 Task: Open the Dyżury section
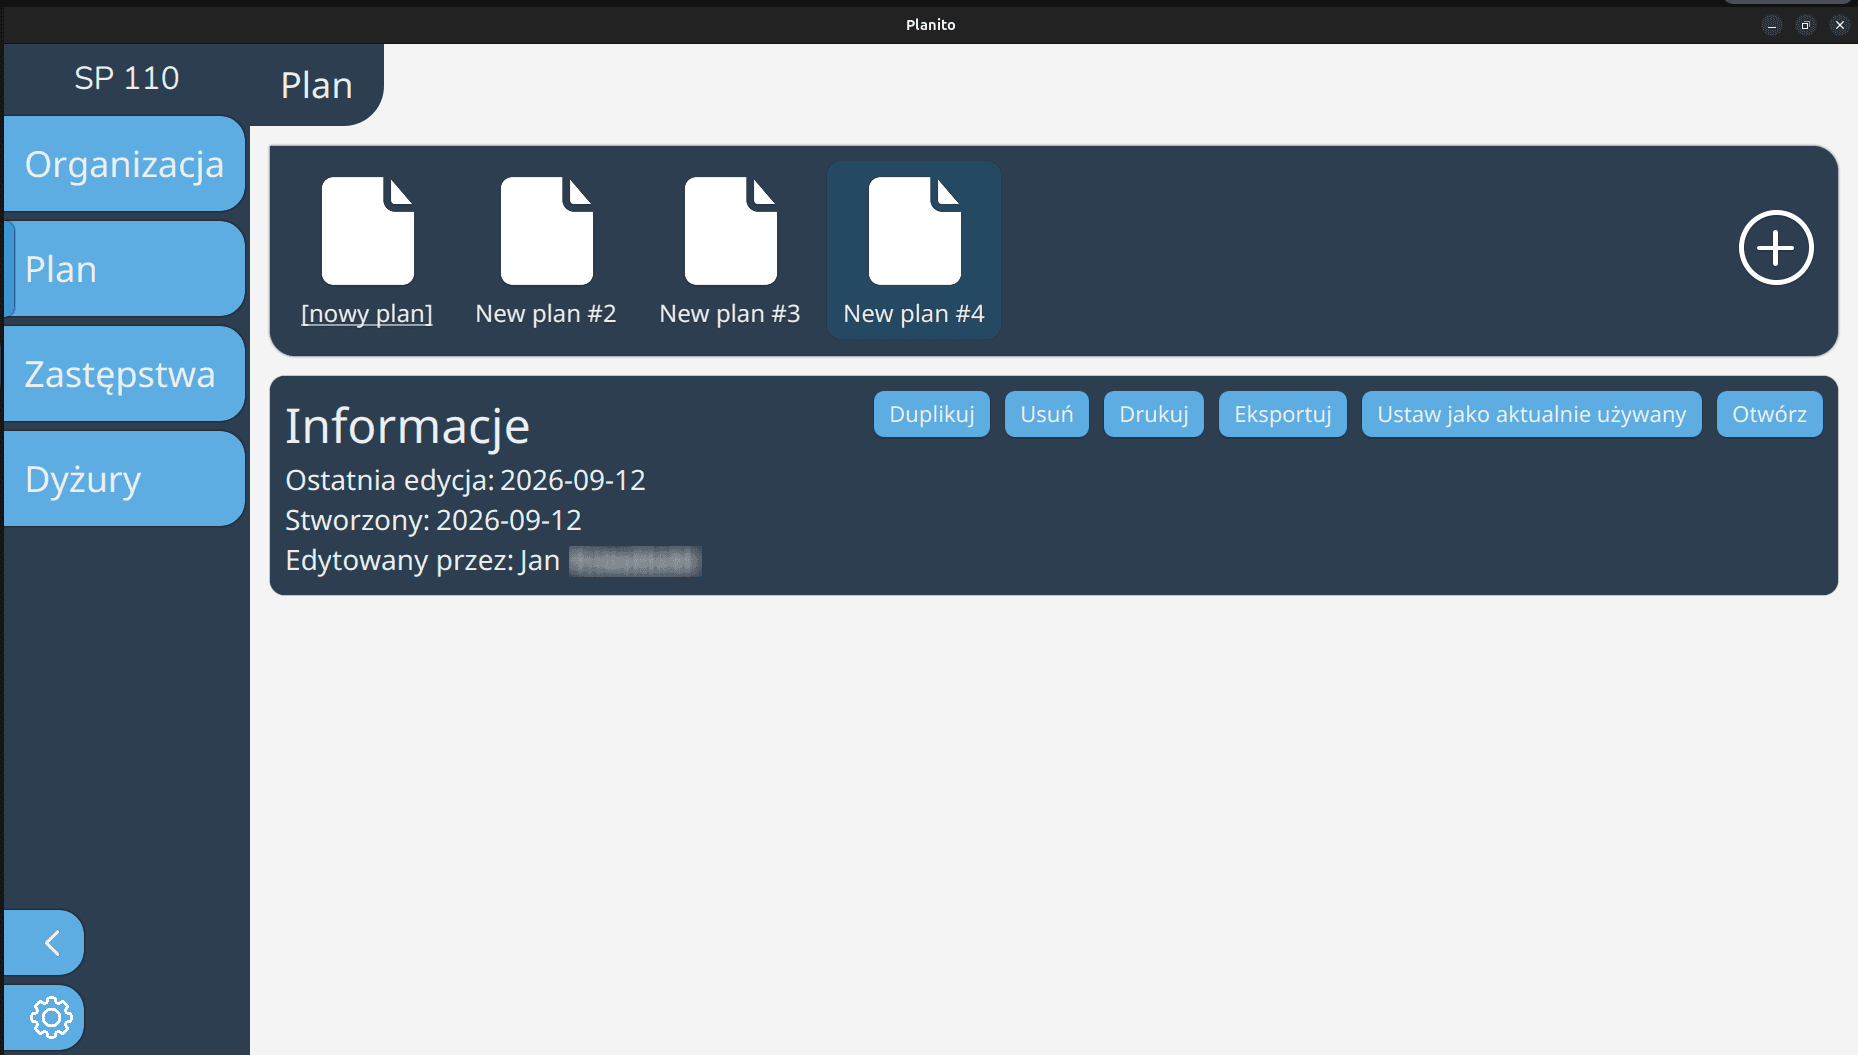click(x=124, y=479)
